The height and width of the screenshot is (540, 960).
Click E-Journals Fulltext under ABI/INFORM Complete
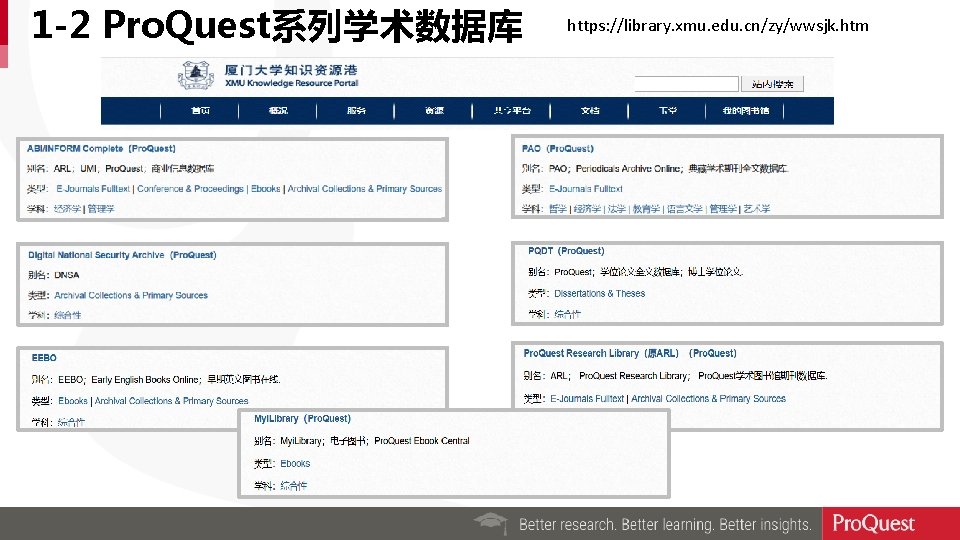tap(93, 189)
